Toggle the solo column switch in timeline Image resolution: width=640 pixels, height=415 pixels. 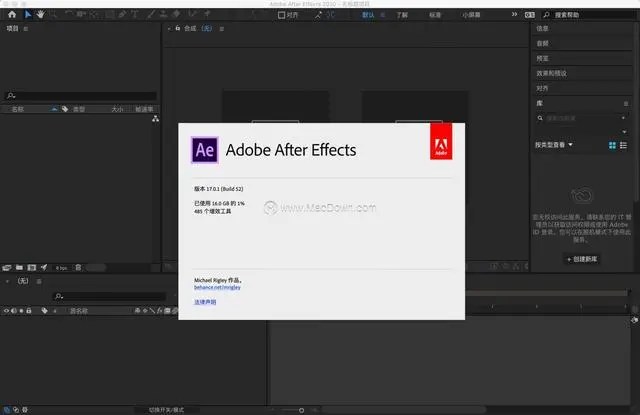[21, 311]
